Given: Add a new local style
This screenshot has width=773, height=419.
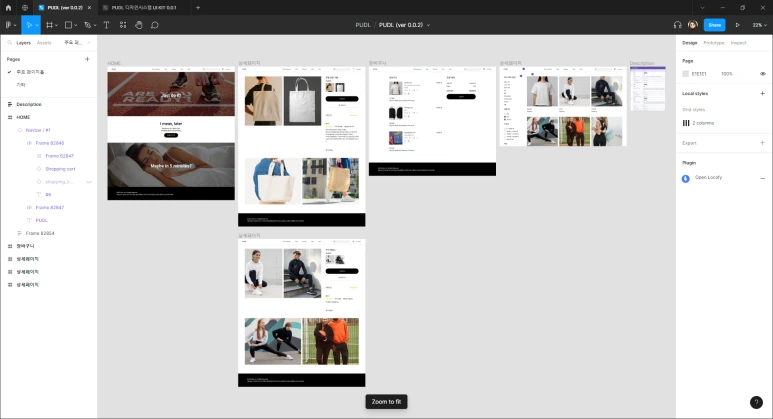Looking at the screenshot, I should 762,94.
